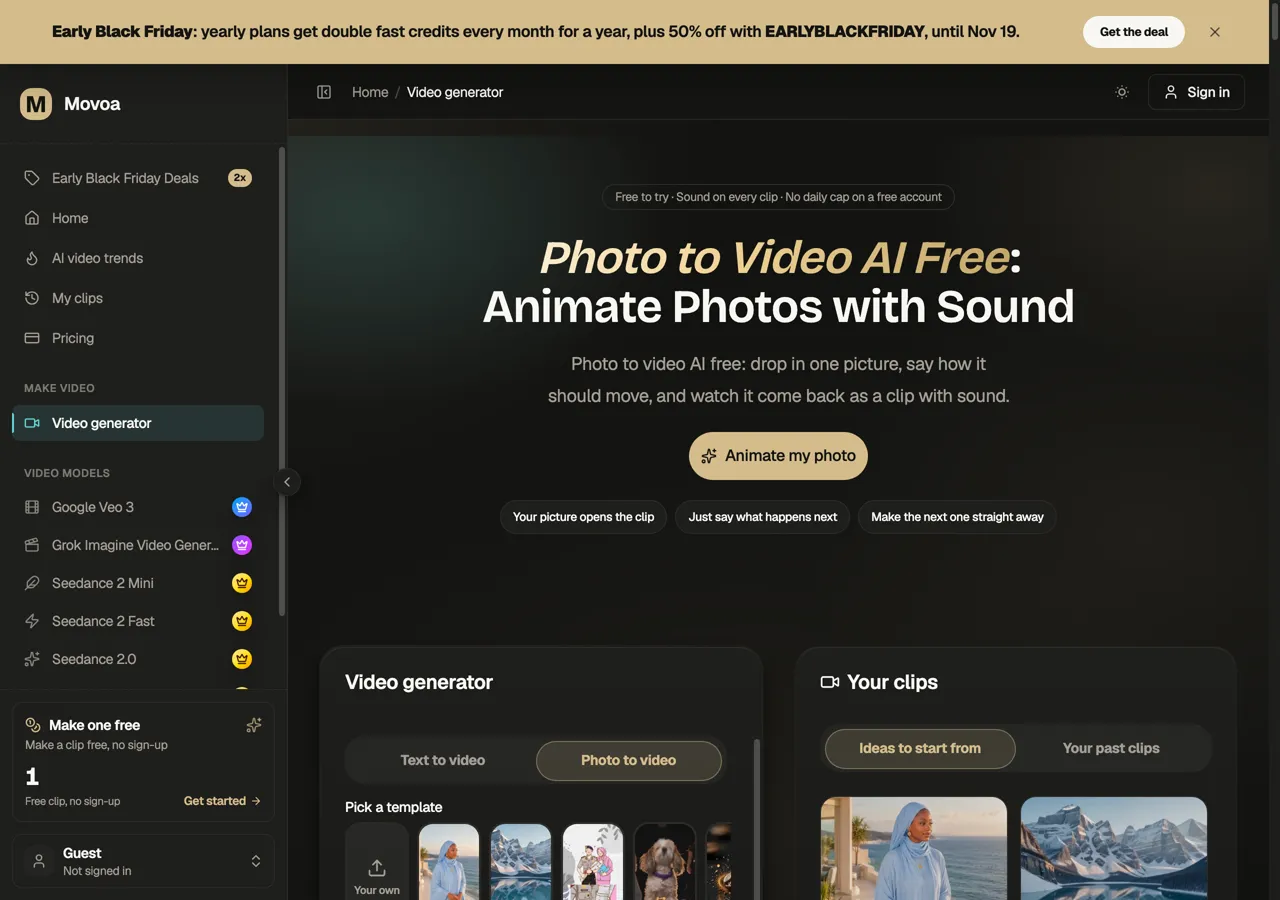
Task: Select Video generator in the sidebar
Action: (x=138, y=423)
